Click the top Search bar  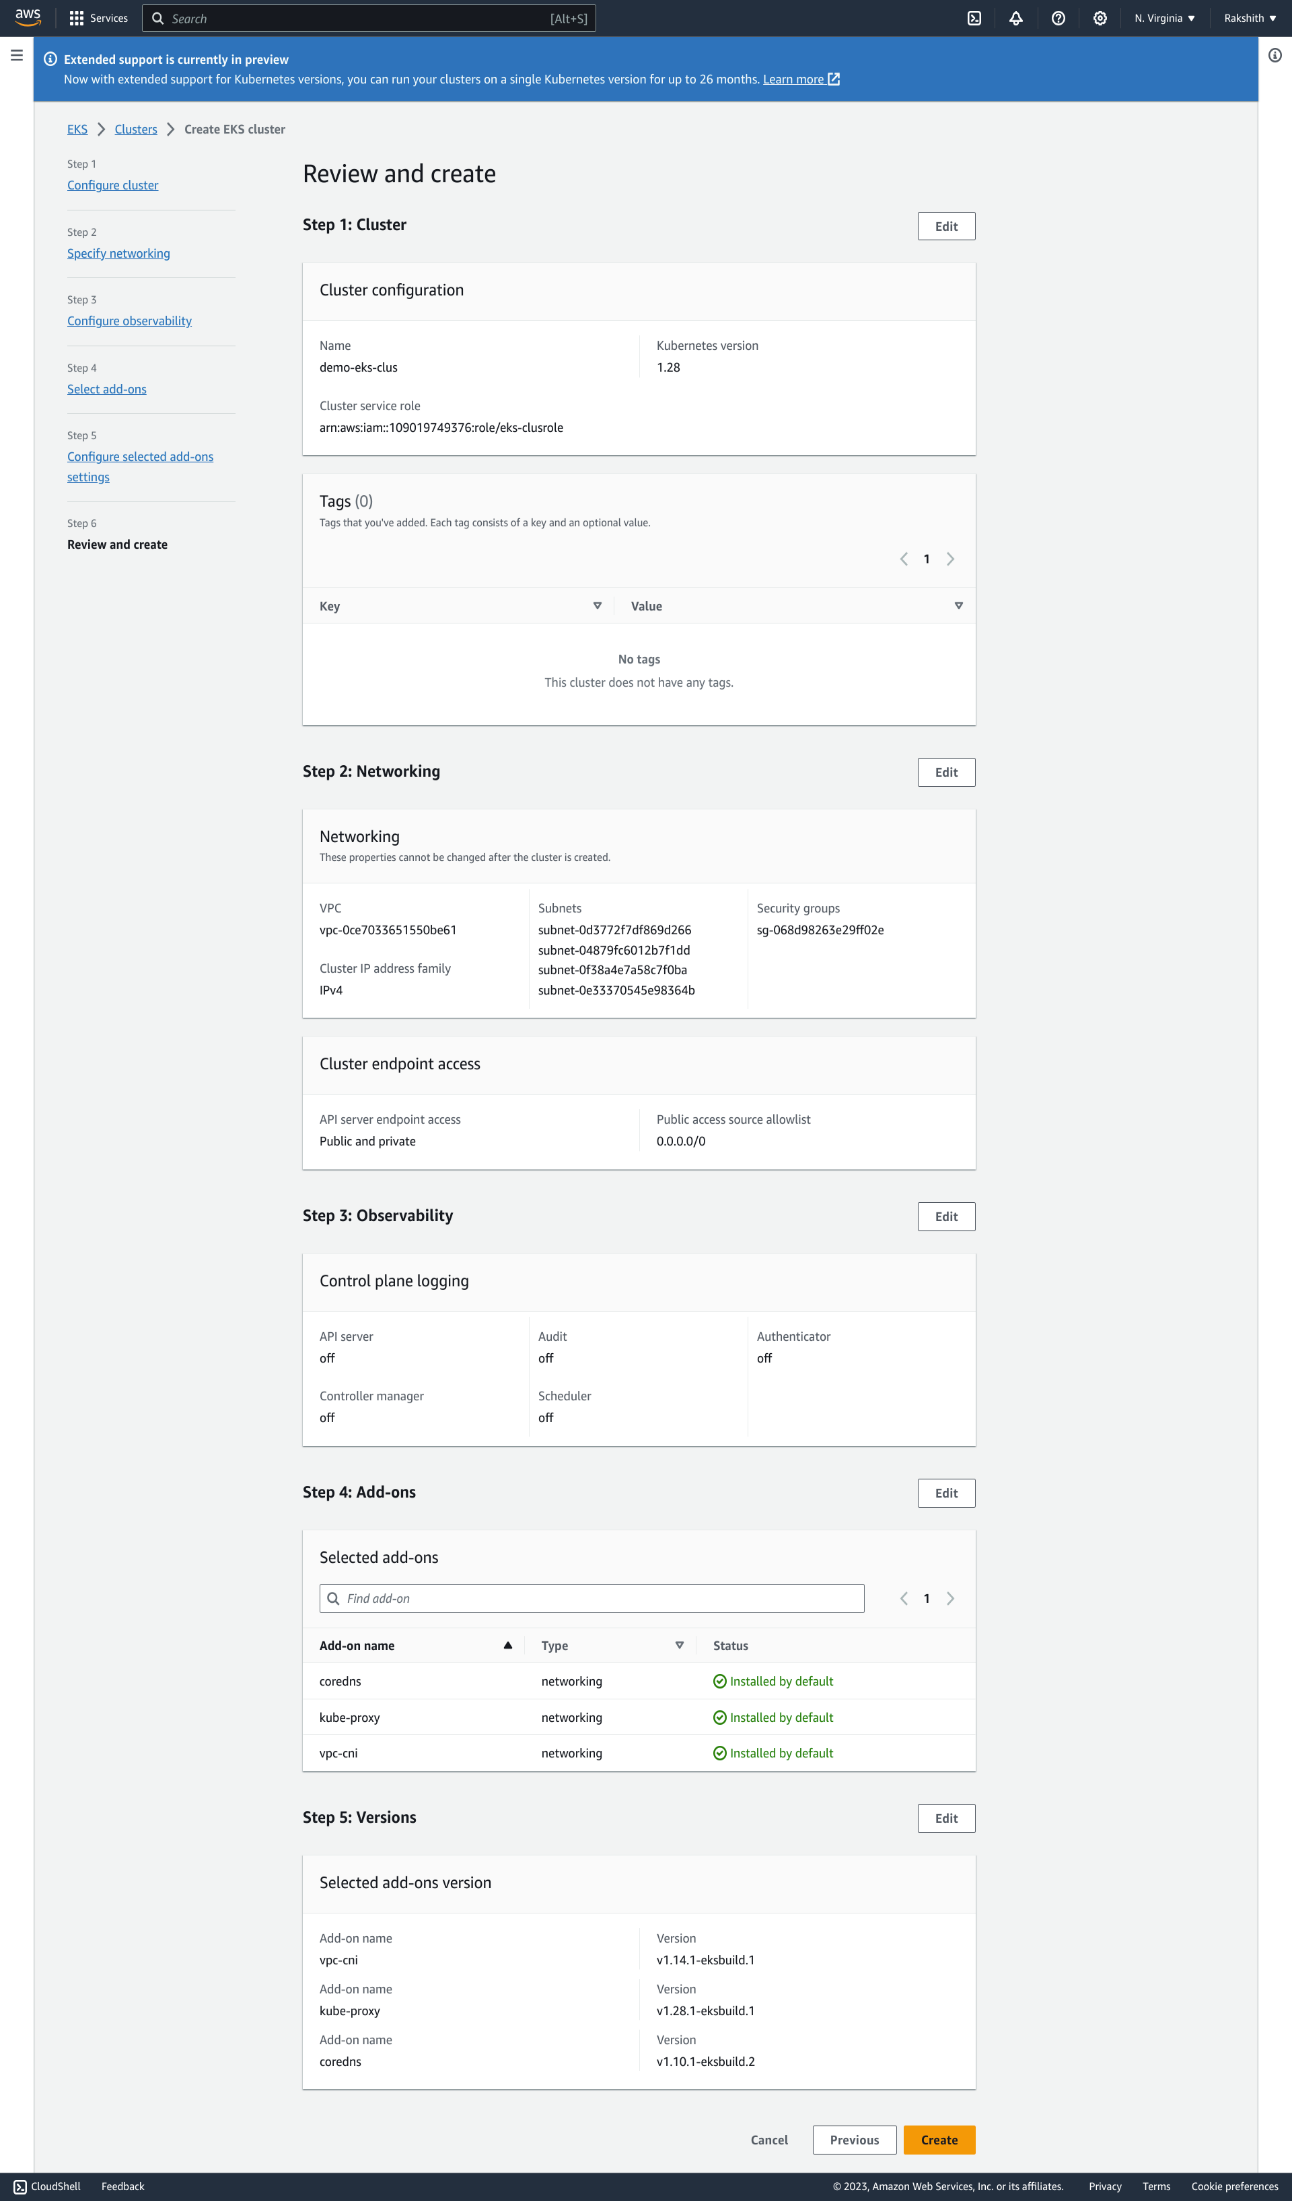pyautogui.click(x=369, y=18)
